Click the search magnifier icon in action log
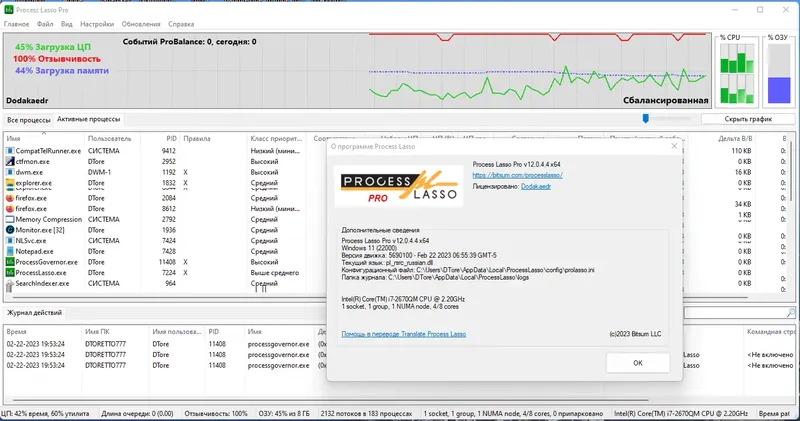Image resolution: width=800 pixels, height=421 pixels. click(x=790, y=312)
